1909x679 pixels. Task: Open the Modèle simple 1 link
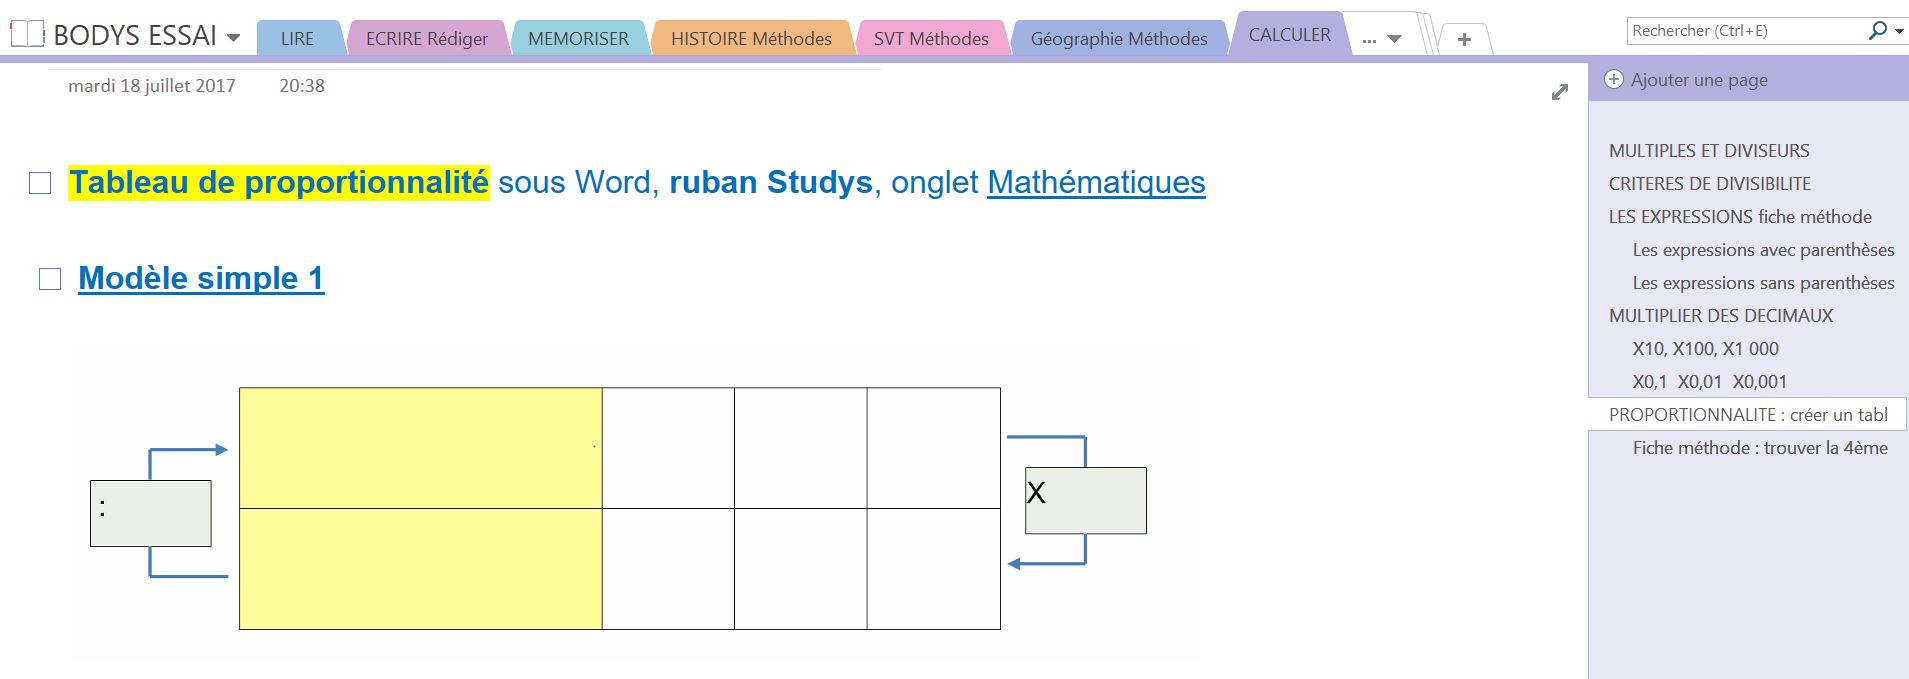[x=201, y=278]
